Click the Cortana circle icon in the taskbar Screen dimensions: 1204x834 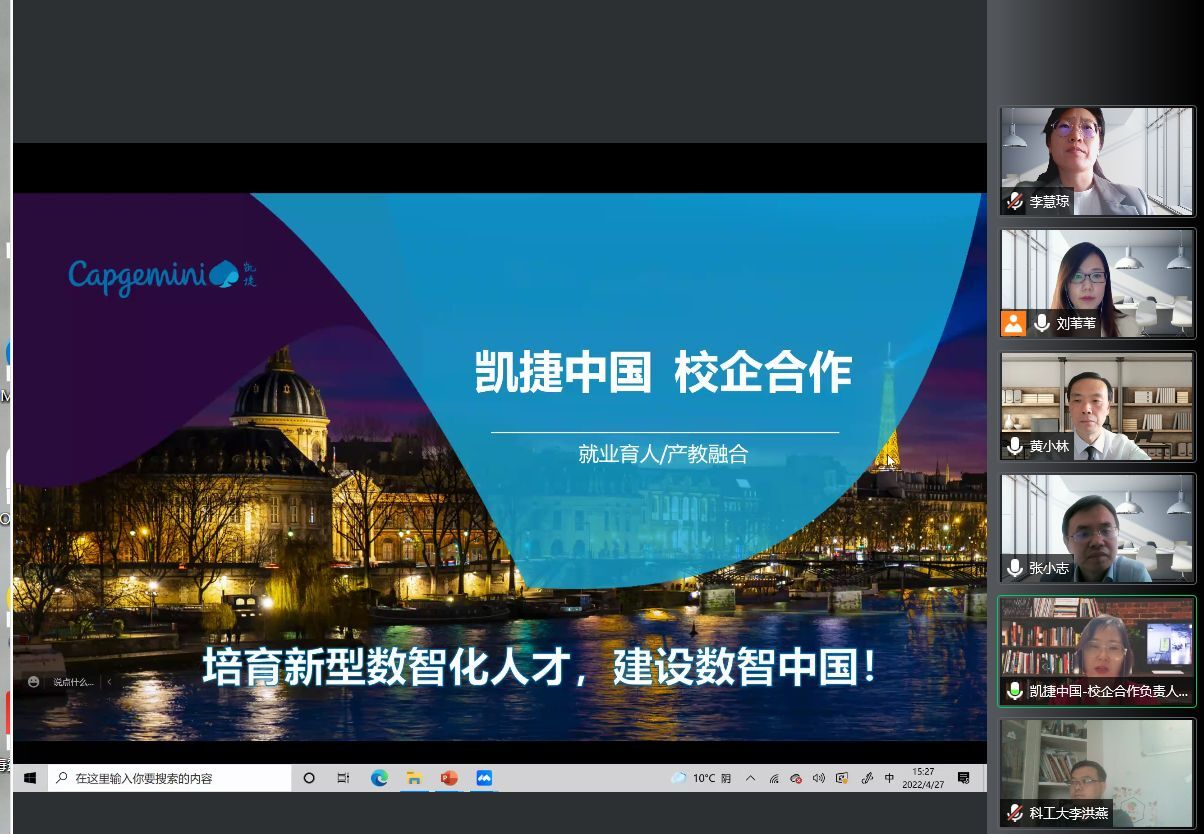click(x=309, y=778)
